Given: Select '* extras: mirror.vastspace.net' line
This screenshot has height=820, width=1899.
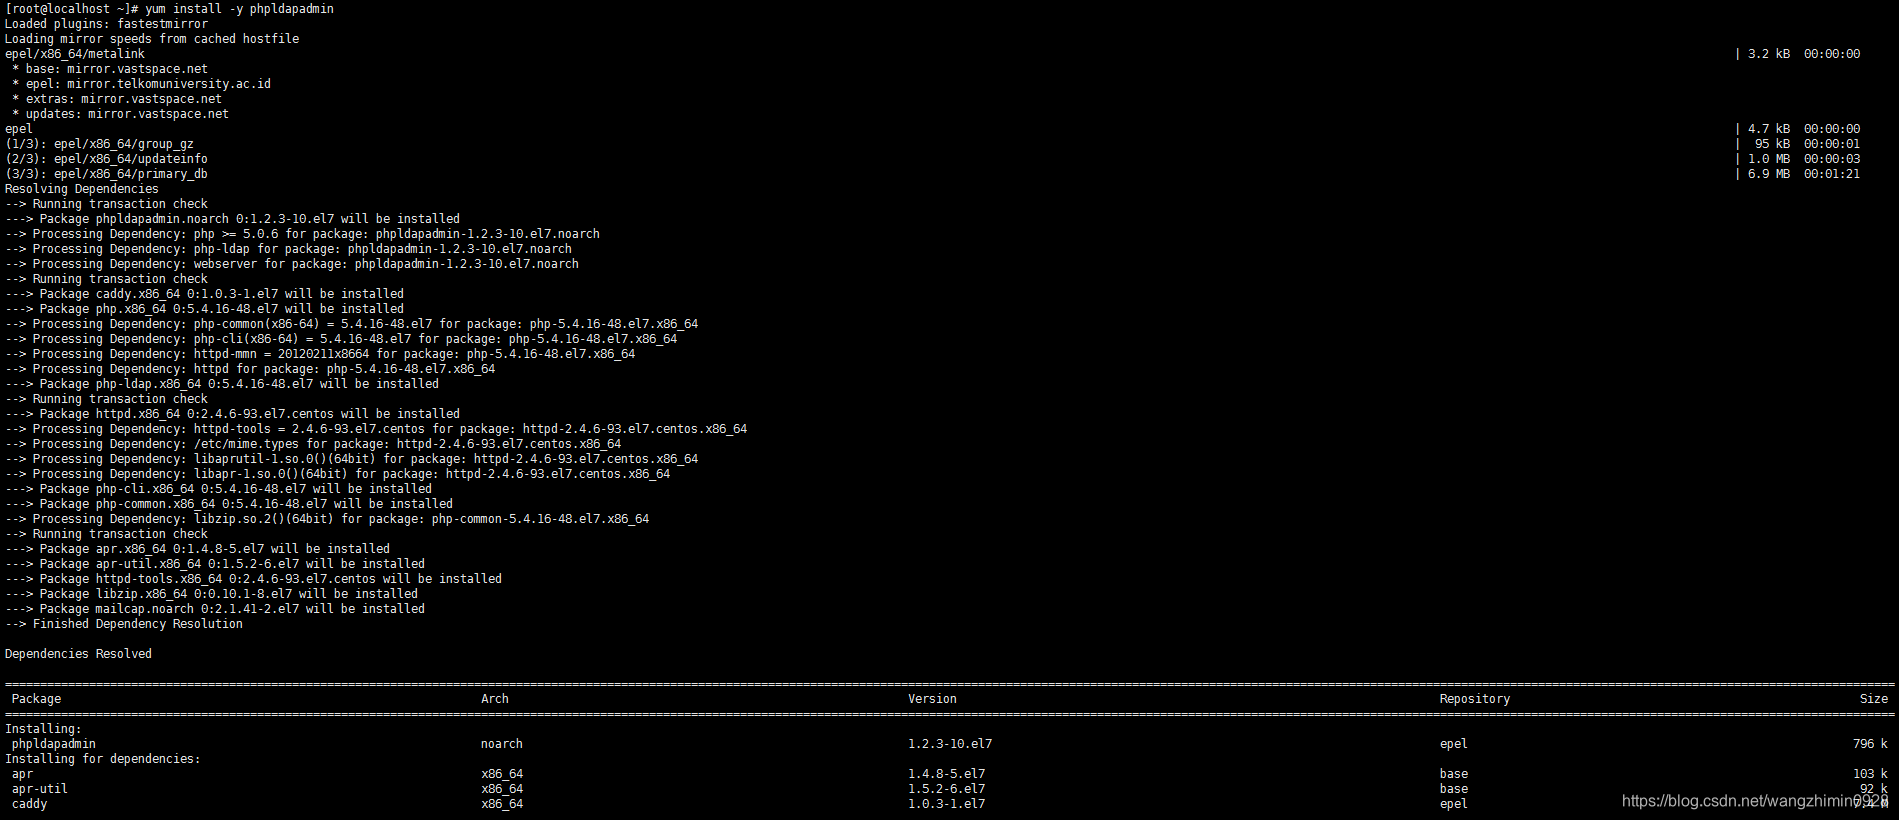Looking at the screenshot, I should [117, 99].
